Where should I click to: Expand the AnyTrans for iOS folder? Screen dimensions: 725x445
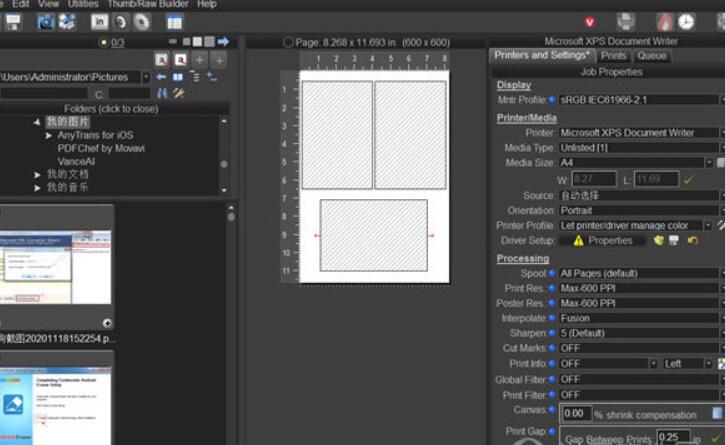(x=49, y=136)
